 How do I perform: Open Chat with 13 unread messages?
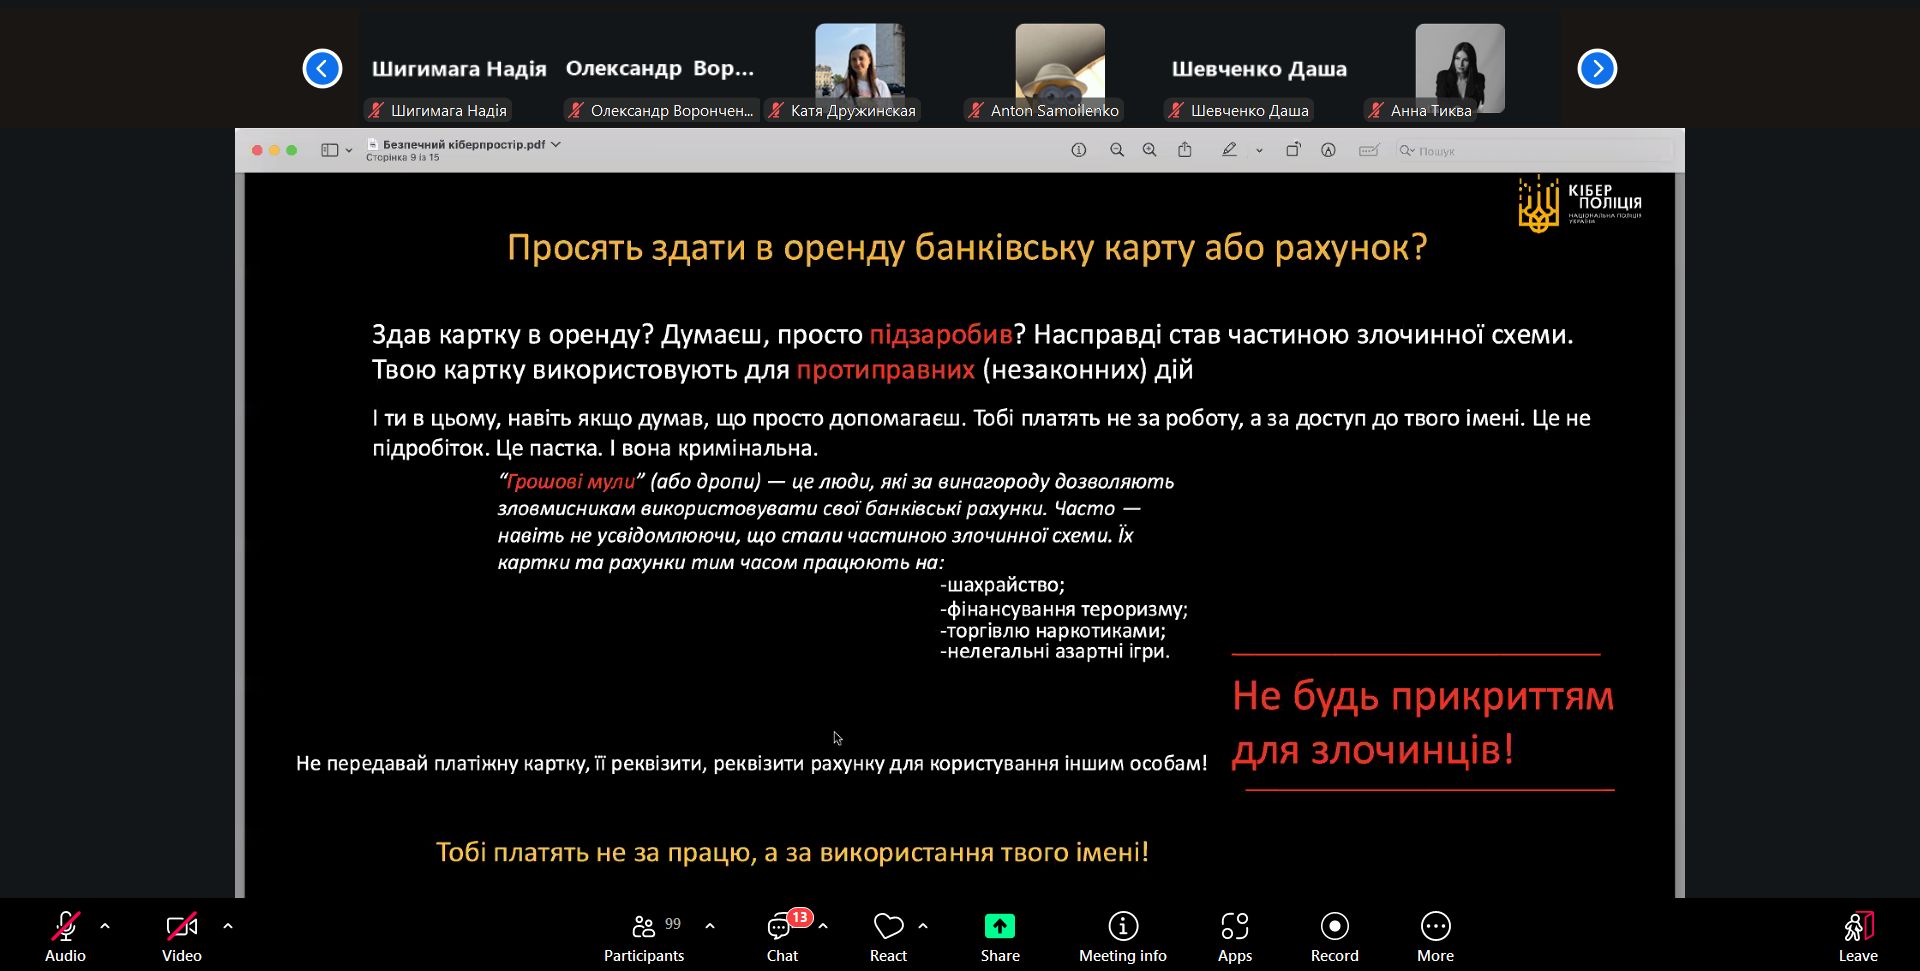[781, 934]
